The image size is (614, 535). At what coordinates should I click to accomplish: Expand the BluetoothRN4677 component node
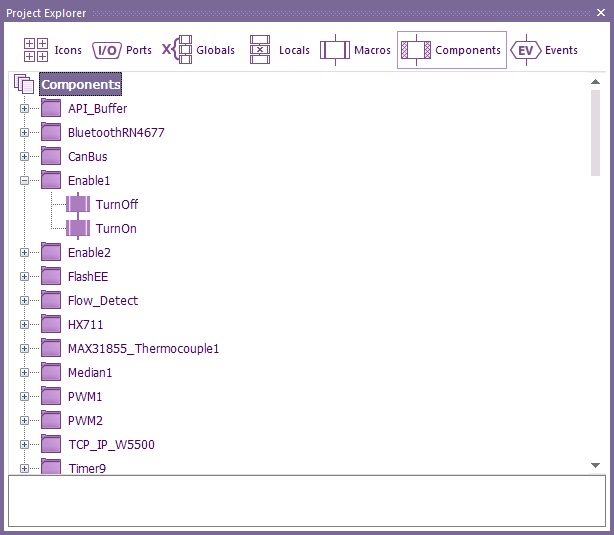coord(25,133)
